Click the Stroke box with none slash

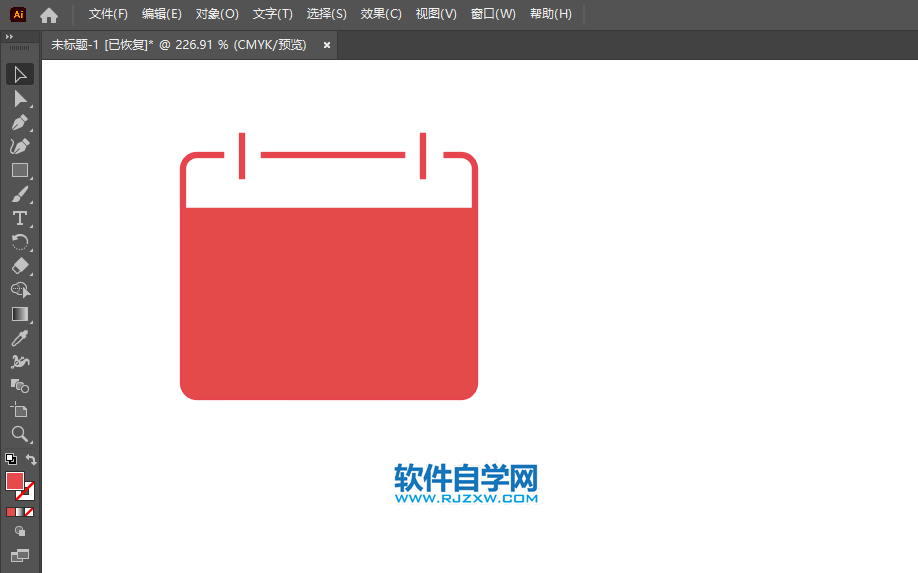point(28,493)
